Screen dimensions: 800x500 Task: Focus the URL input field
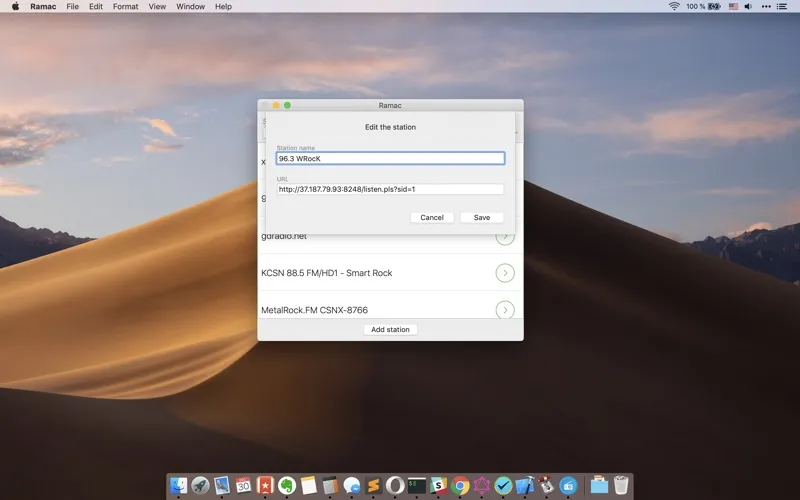pos(390,189)
